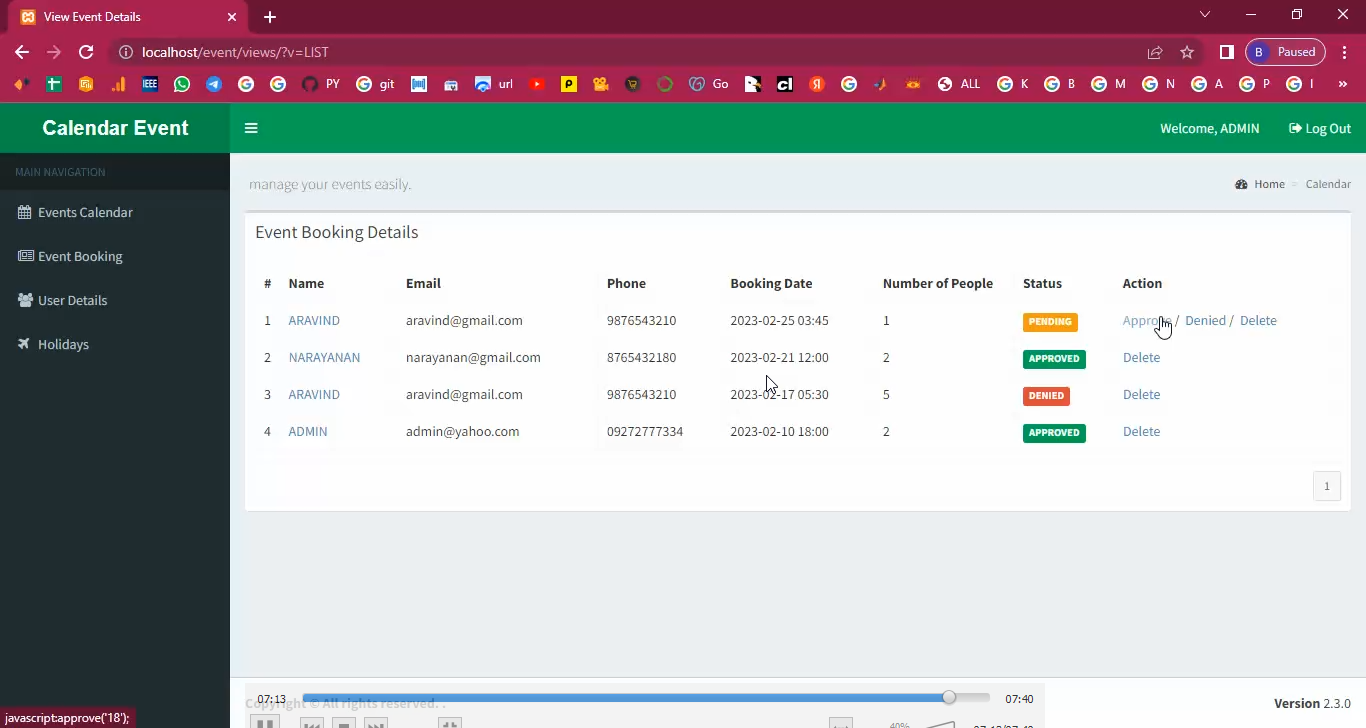This screenshot has height=728, width=1366.
Task: Click Home breadcrumb link
Action: [1268, 184]
